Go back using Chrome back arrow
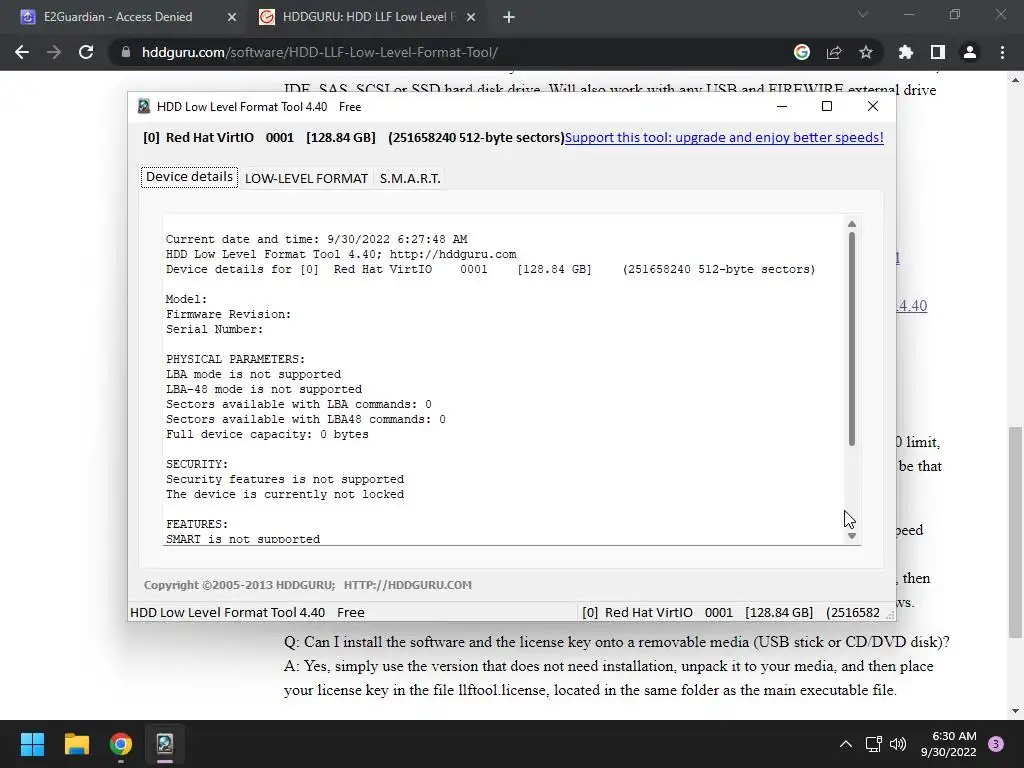Image resolution: width=1024 pixels, height=768 pixels. tap(22, 52)
